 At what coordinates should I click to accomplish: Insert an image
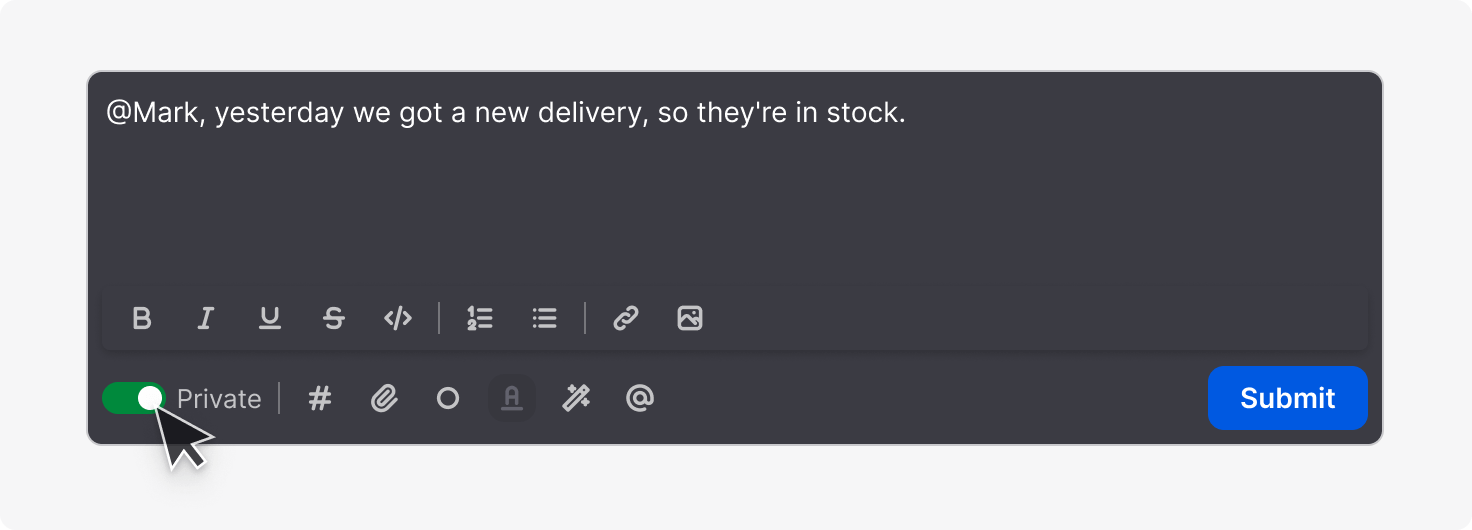690,318
